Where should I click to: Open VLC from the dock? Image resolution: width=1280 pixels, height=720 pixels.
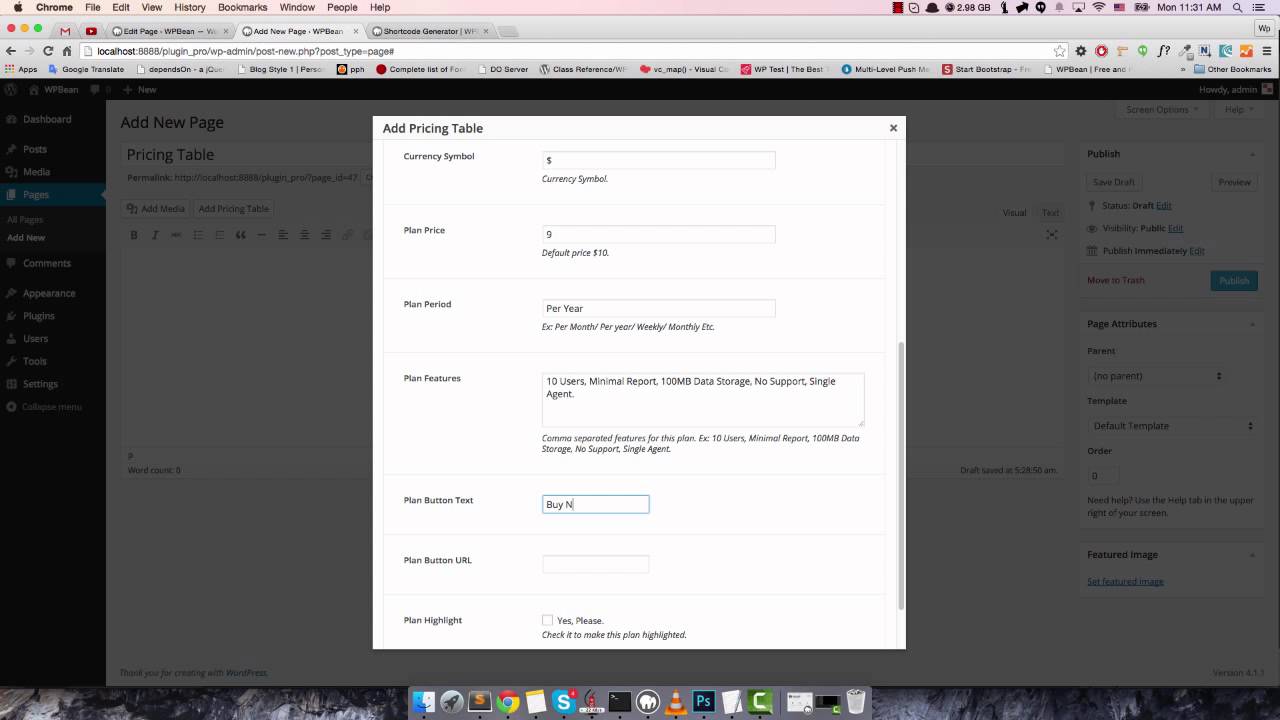point(676,702)
